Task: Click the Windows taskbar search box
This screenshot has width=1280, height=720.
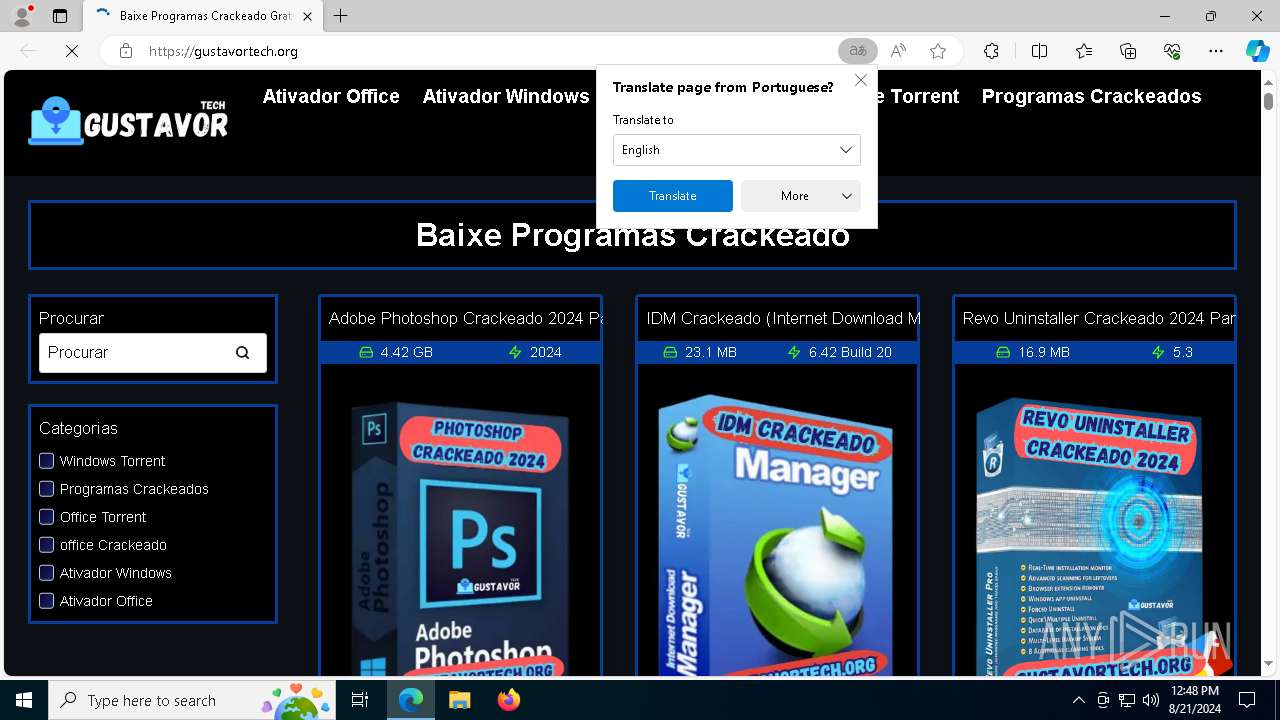Action: [192, 700]
